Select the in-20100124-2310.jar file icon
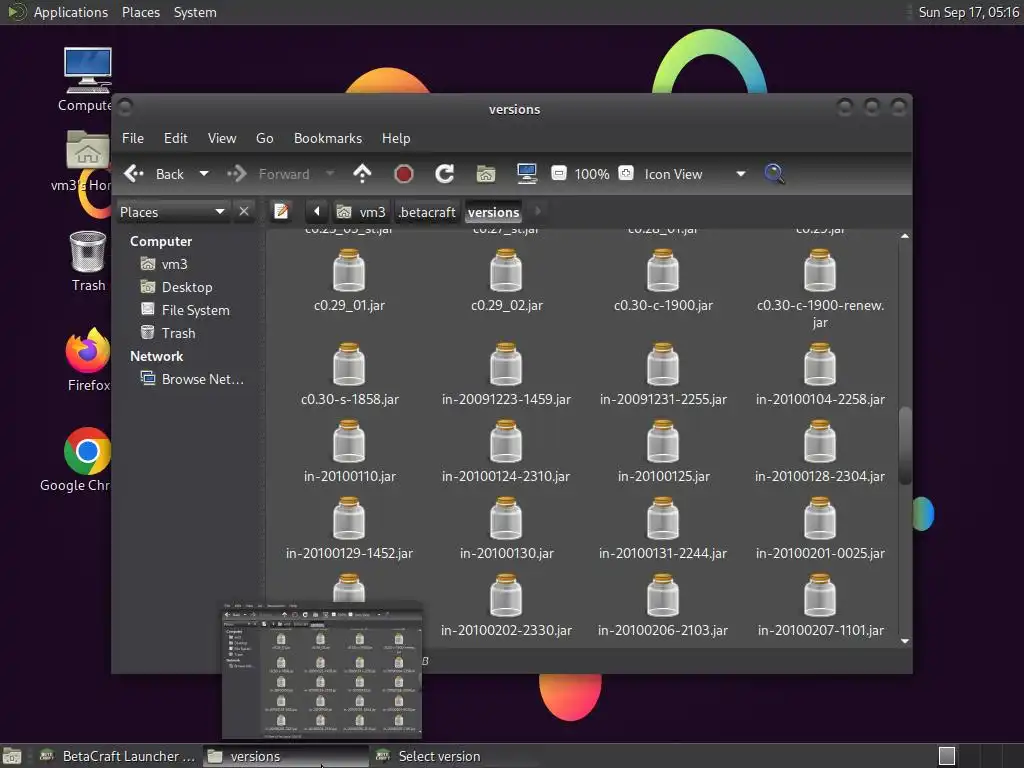The width and height of the screenshot is (1024, 768). point(506,441)
